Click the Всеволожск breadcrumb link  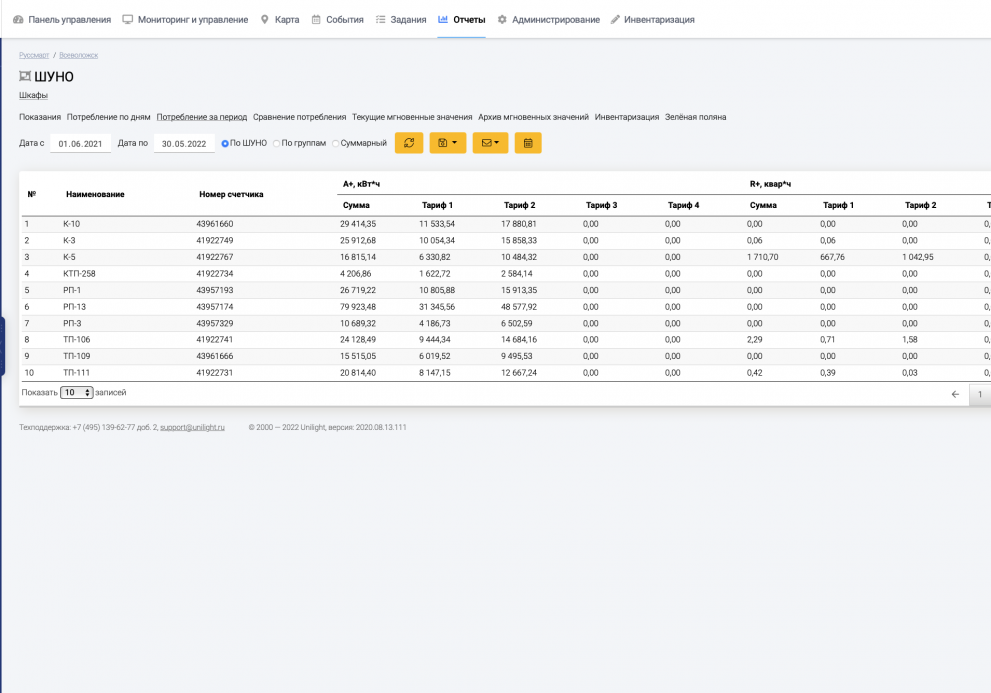(78, 55)
